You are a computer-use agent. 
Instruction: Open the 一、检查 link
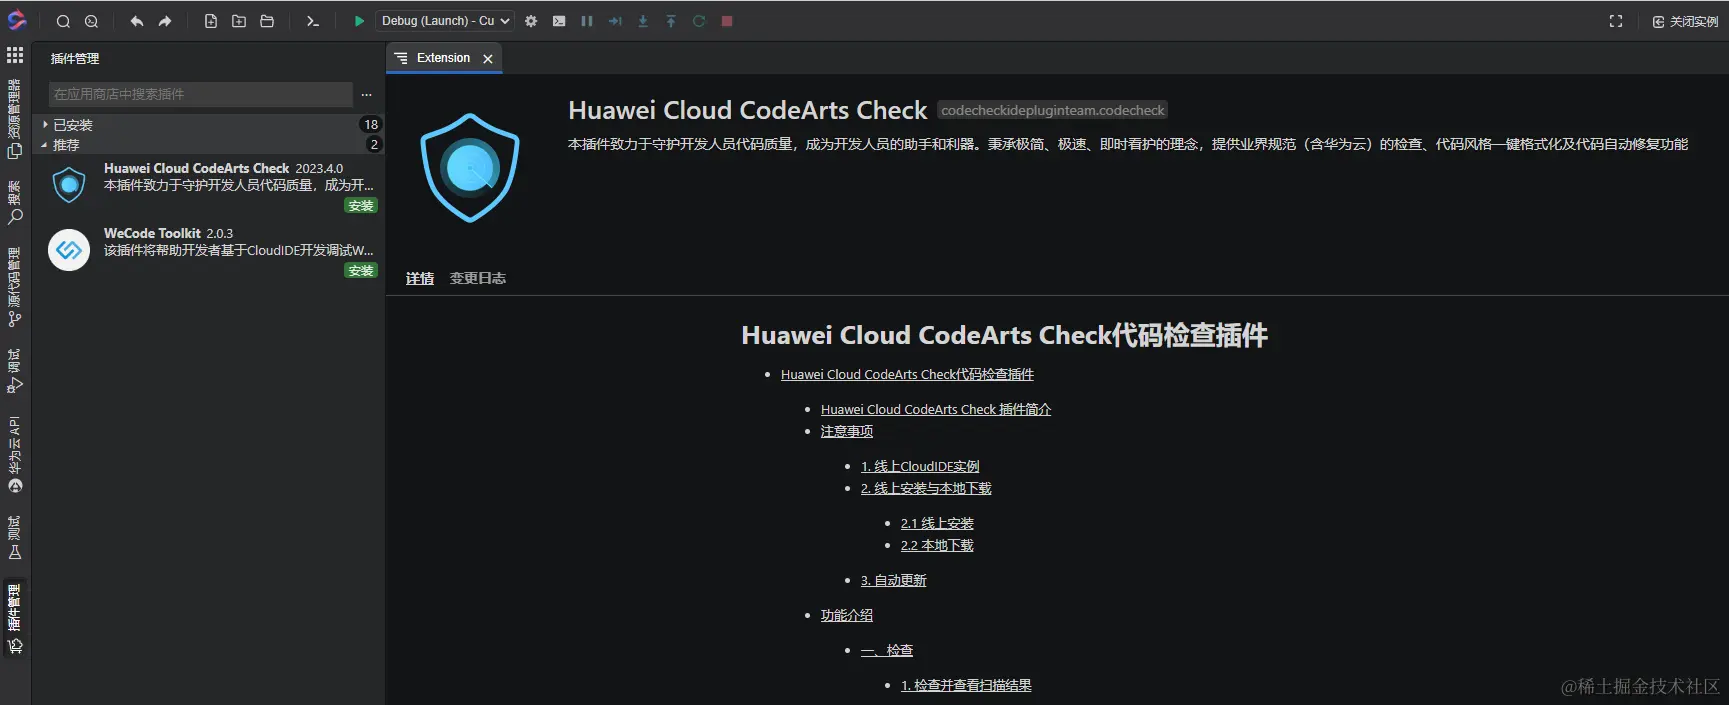(x=887, y=650)
